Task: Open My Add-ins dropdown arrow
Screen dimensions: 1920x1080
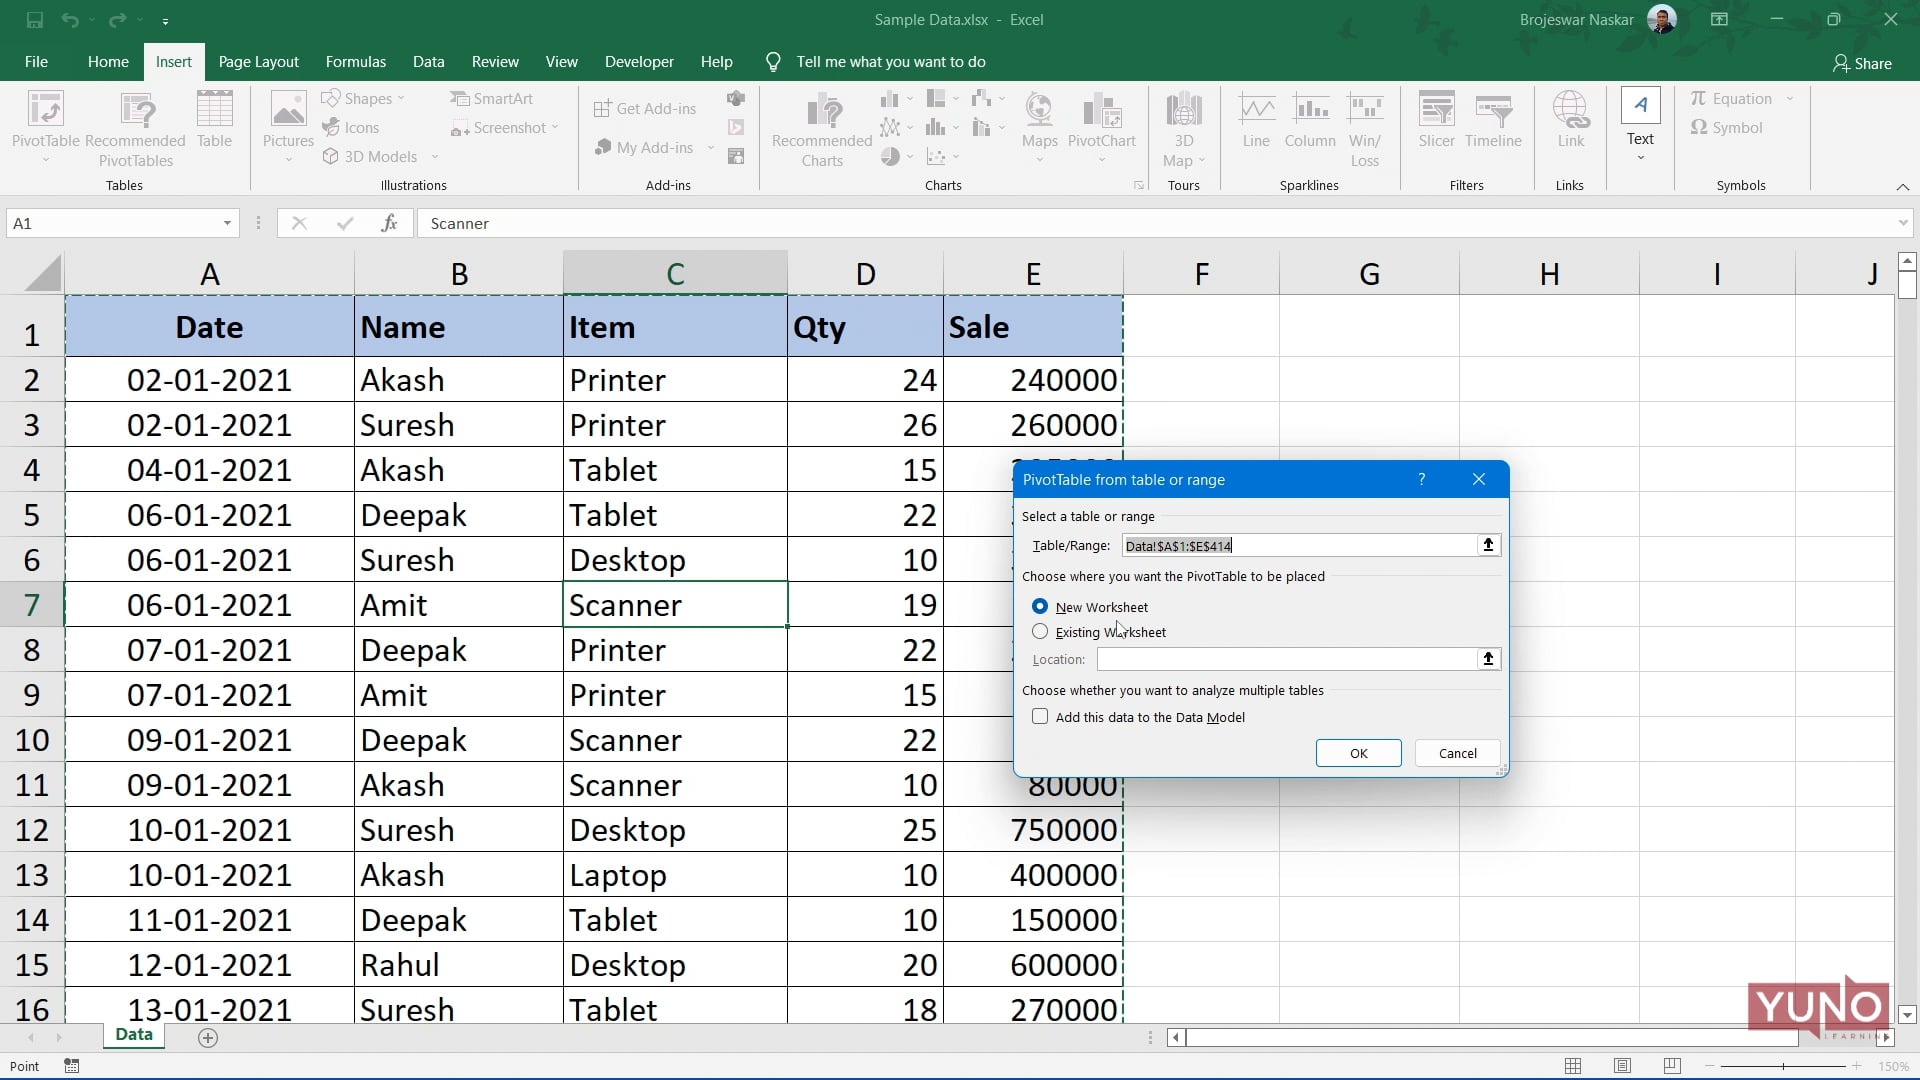Action: [711, 148]
